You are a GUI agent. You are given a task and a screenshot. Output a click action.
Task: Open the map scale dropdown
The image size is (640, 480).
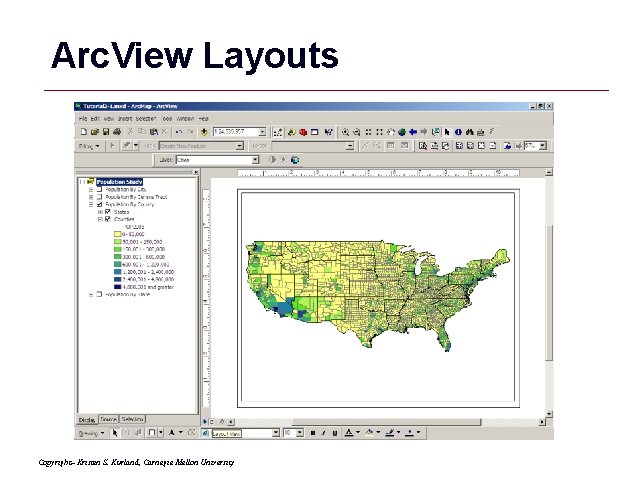[262, 132]
